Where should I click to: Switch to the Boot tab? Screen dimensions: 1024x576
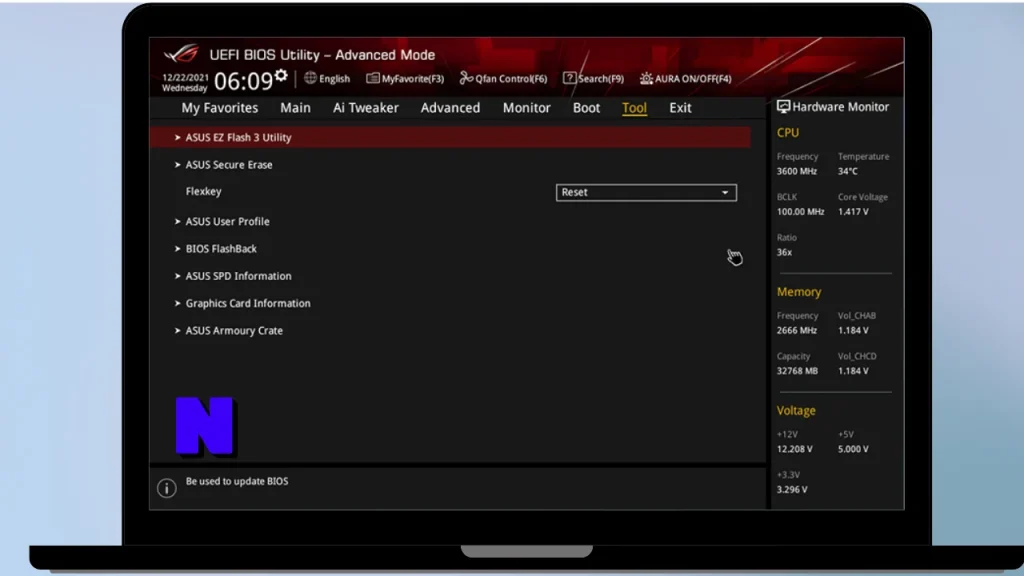coord(586,108)
